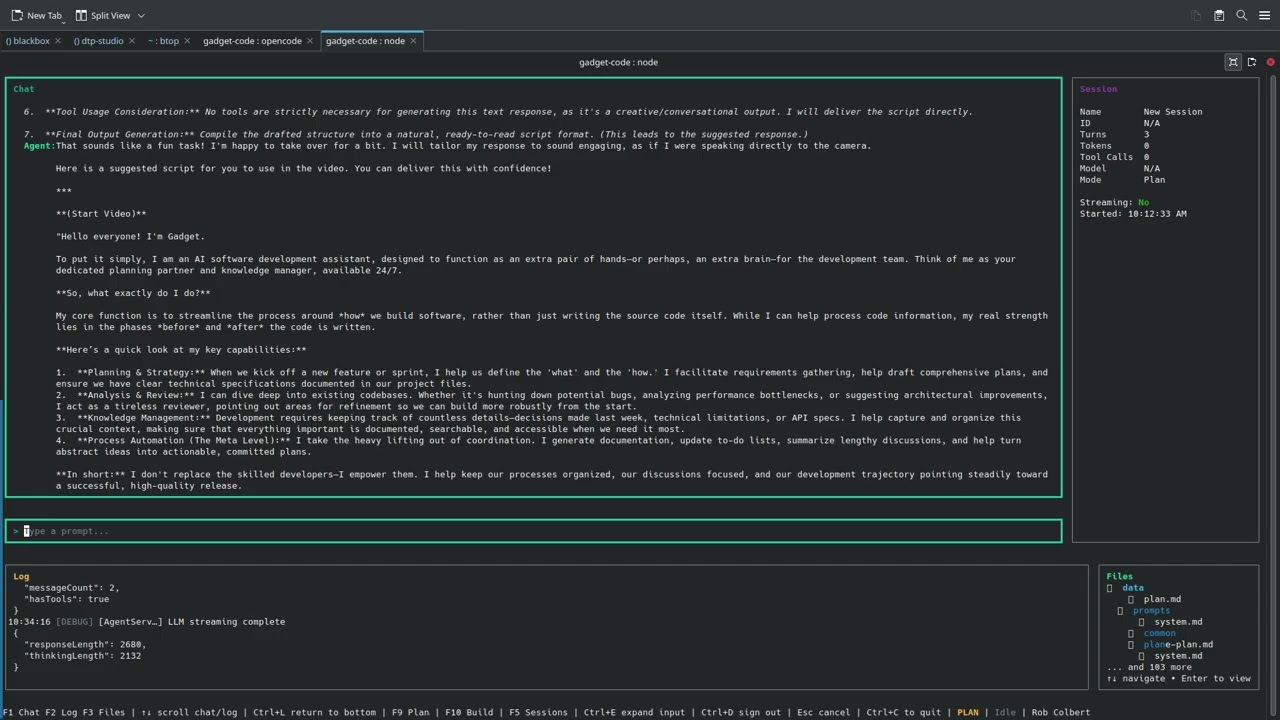
Task: Click the Log panel title
Action: click(21, 576)
